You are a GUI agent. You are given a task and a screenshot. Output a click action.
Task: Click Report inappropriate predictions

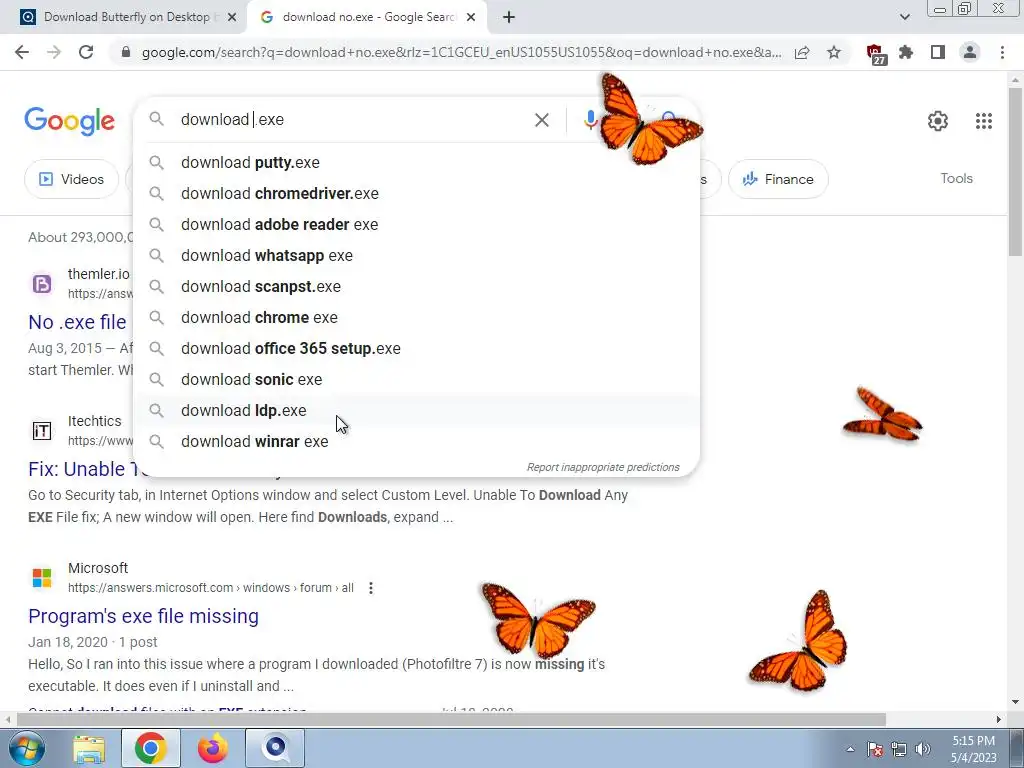coord(603,468)
